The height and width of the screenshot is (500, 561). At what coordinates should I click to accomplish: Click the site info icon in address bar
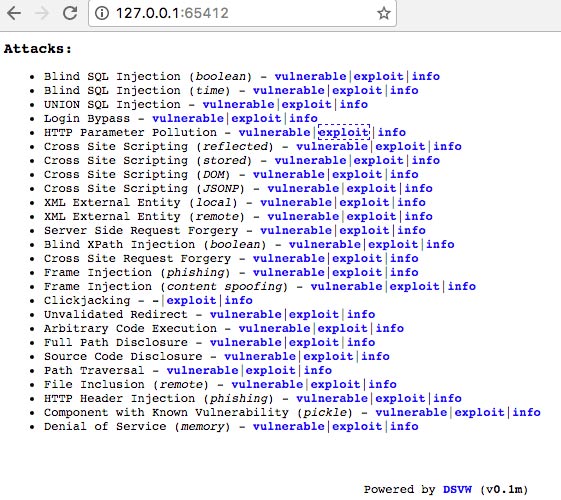click(102, 14)
